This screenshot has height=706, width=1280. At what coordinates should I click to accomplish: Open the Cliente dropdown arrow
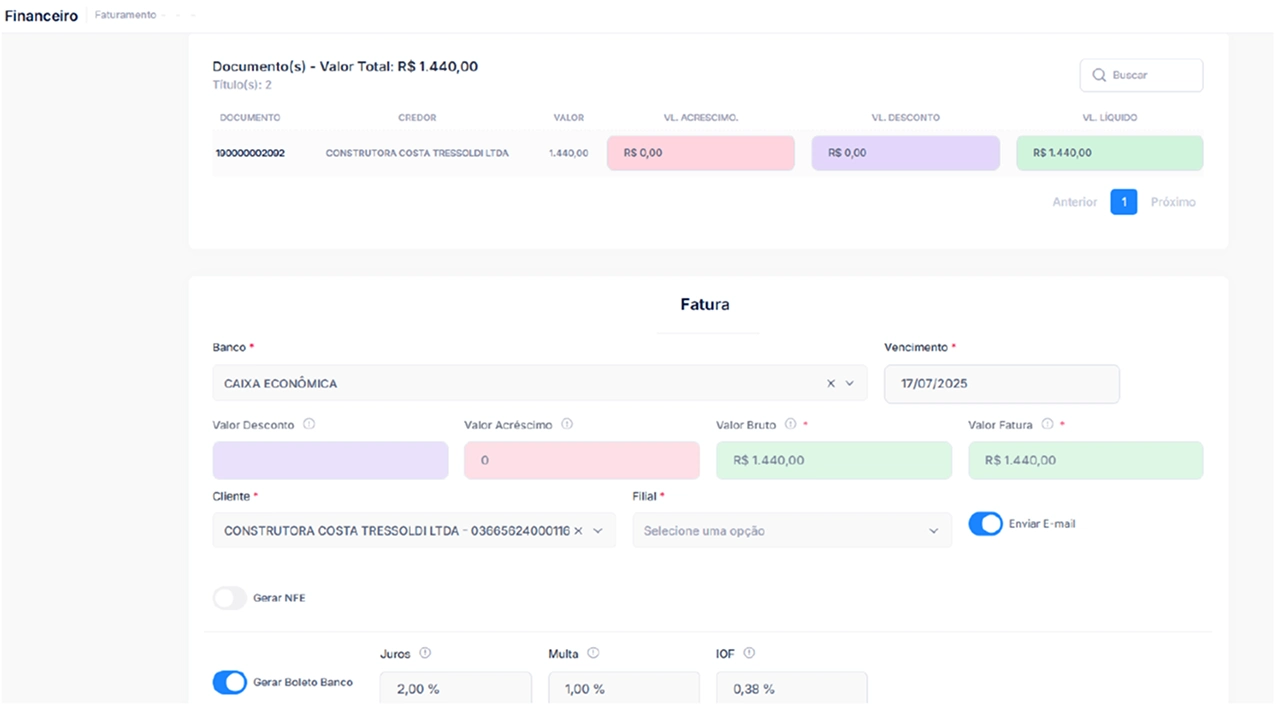coord(598,531)
